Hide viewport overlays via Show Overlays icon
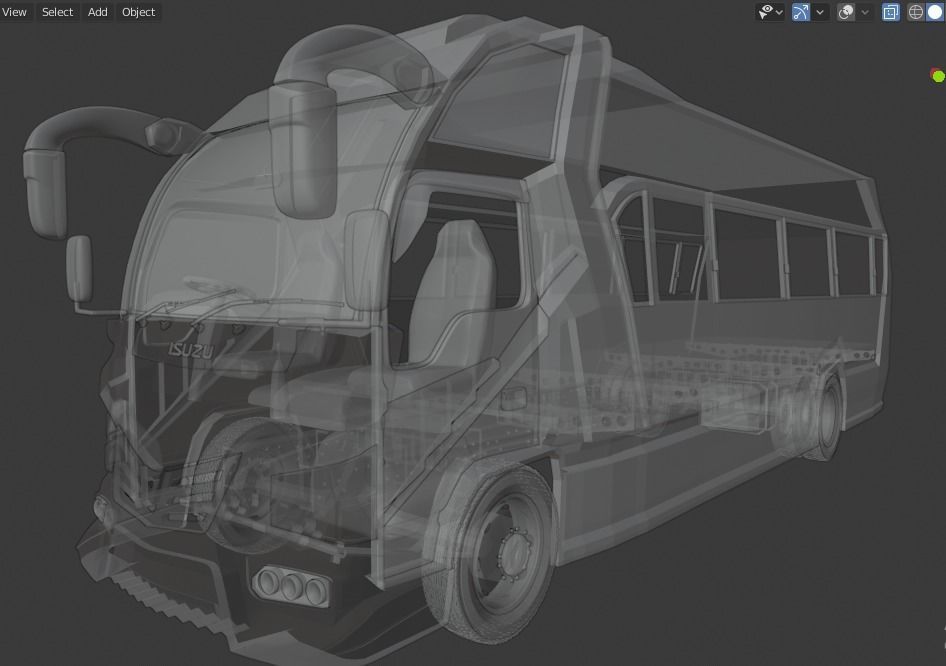Screen dimensions: 946x666 848,11
